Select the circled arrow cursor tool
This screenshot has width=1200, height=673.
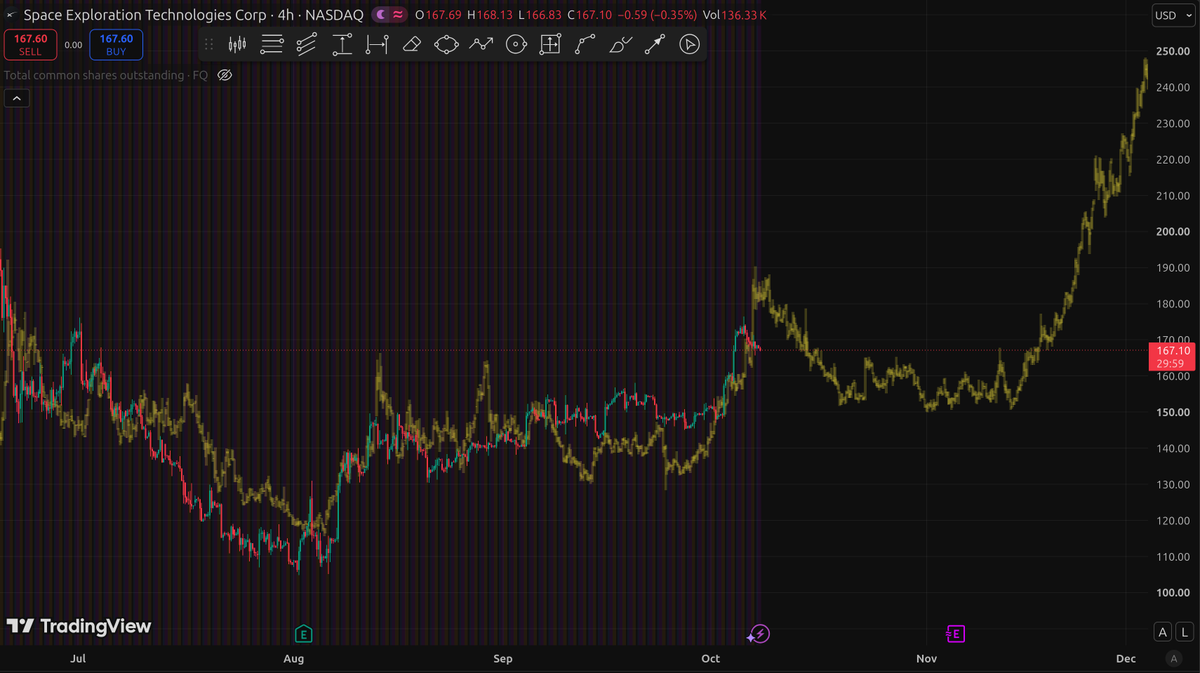(x=689, y=44)
